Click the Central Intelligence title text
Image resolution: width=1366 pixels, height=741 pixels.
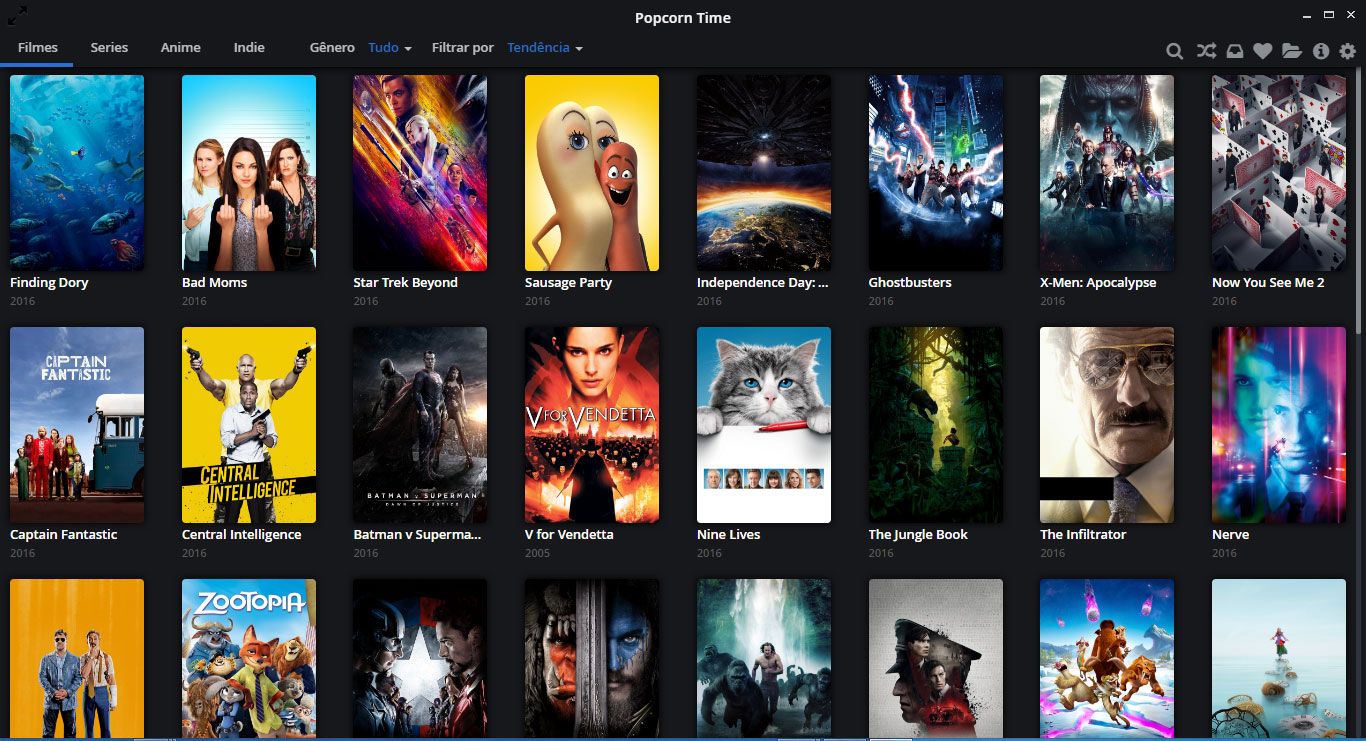(241, 535)
